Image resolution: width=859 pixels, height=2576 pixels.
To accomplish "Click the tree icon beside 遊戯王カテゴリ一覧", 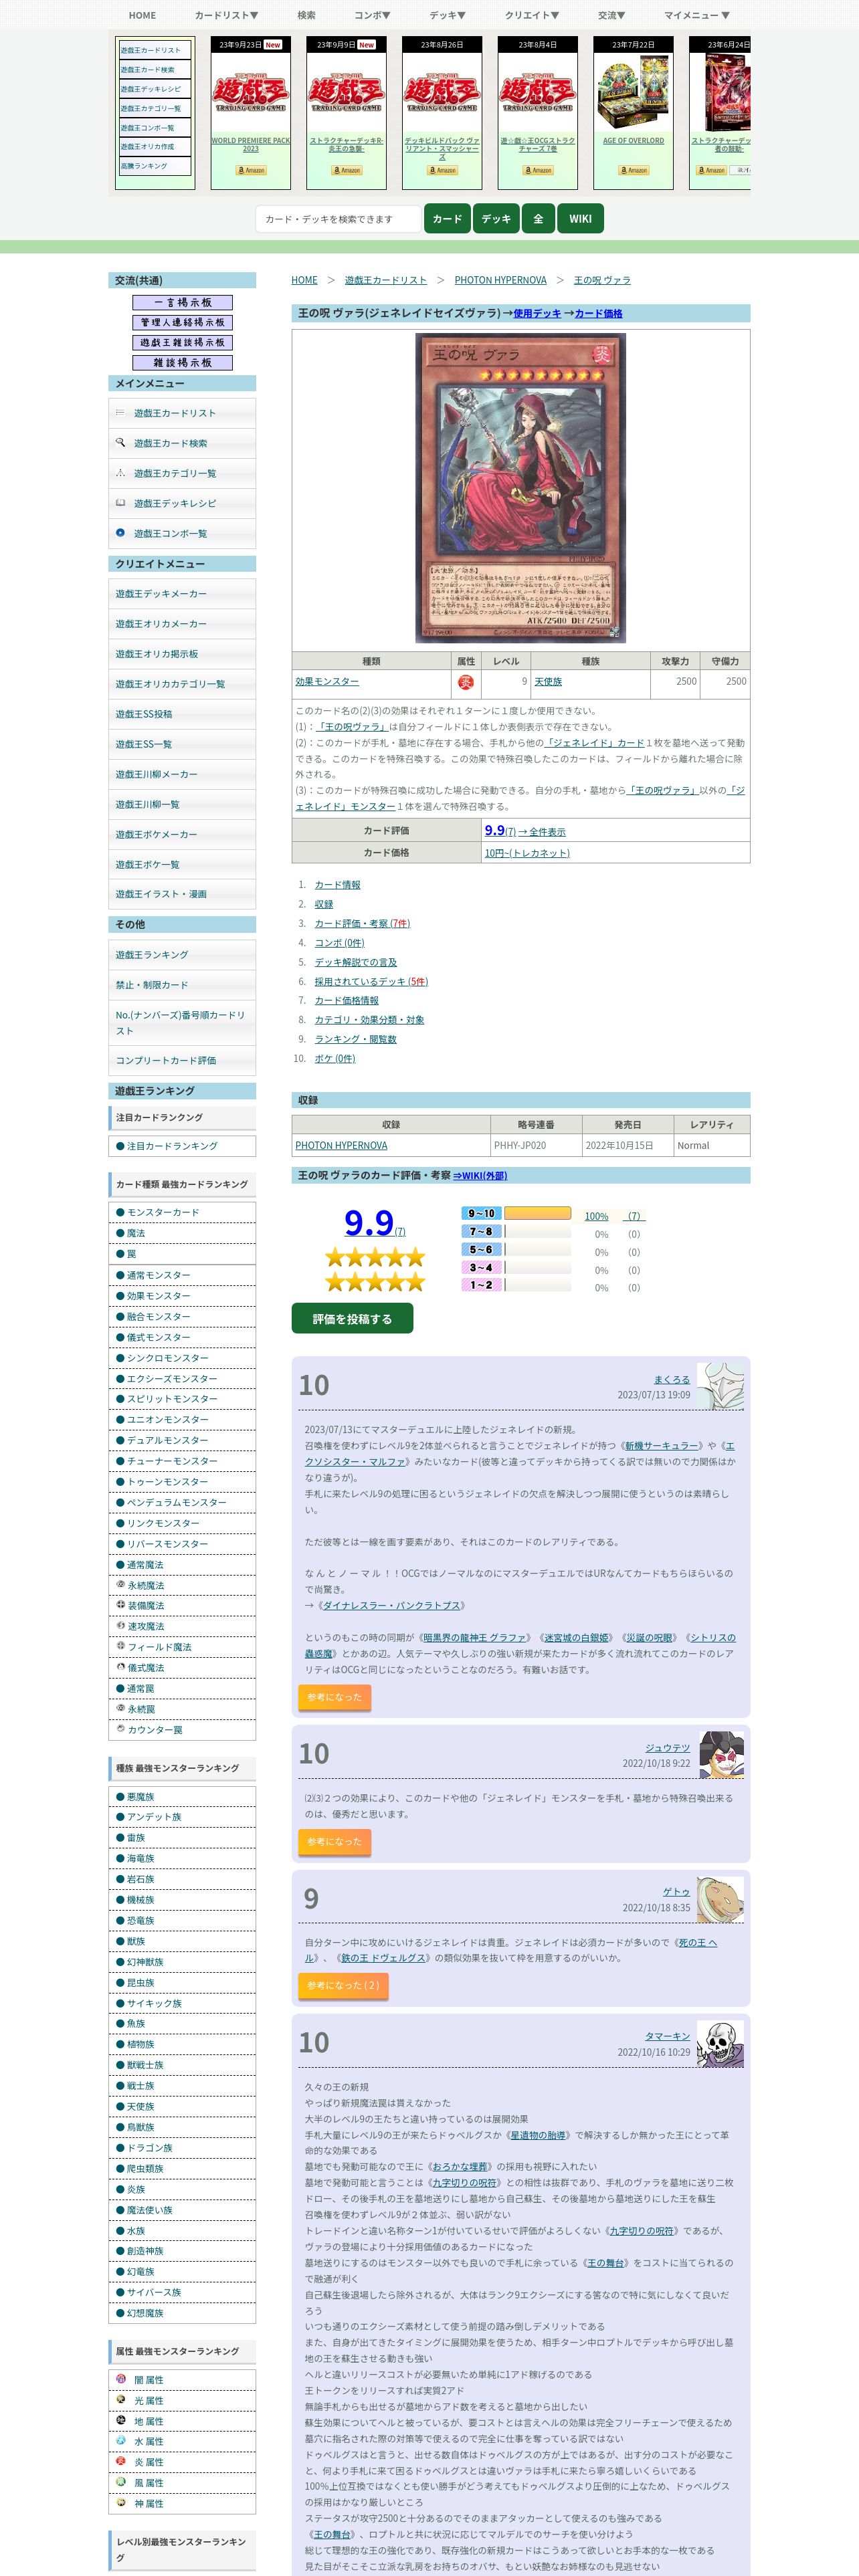I will coord(120,473).
